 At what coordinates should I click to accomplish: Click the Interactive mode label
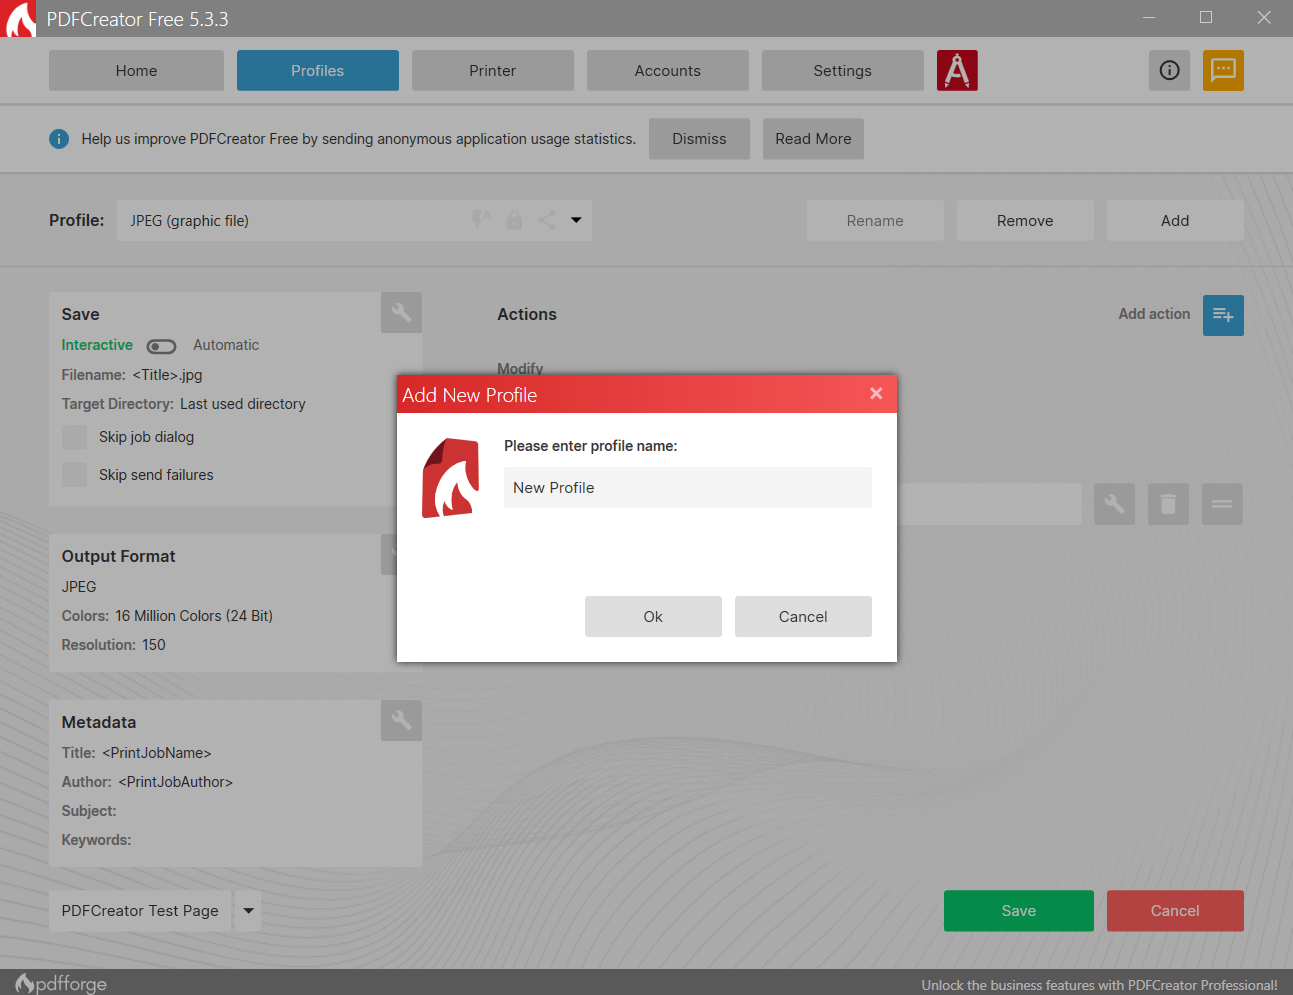(97, 345)
